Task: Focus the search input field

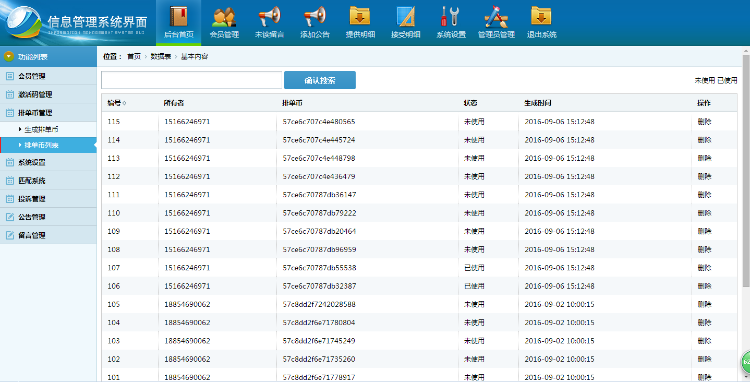Action: pos(191,80)
